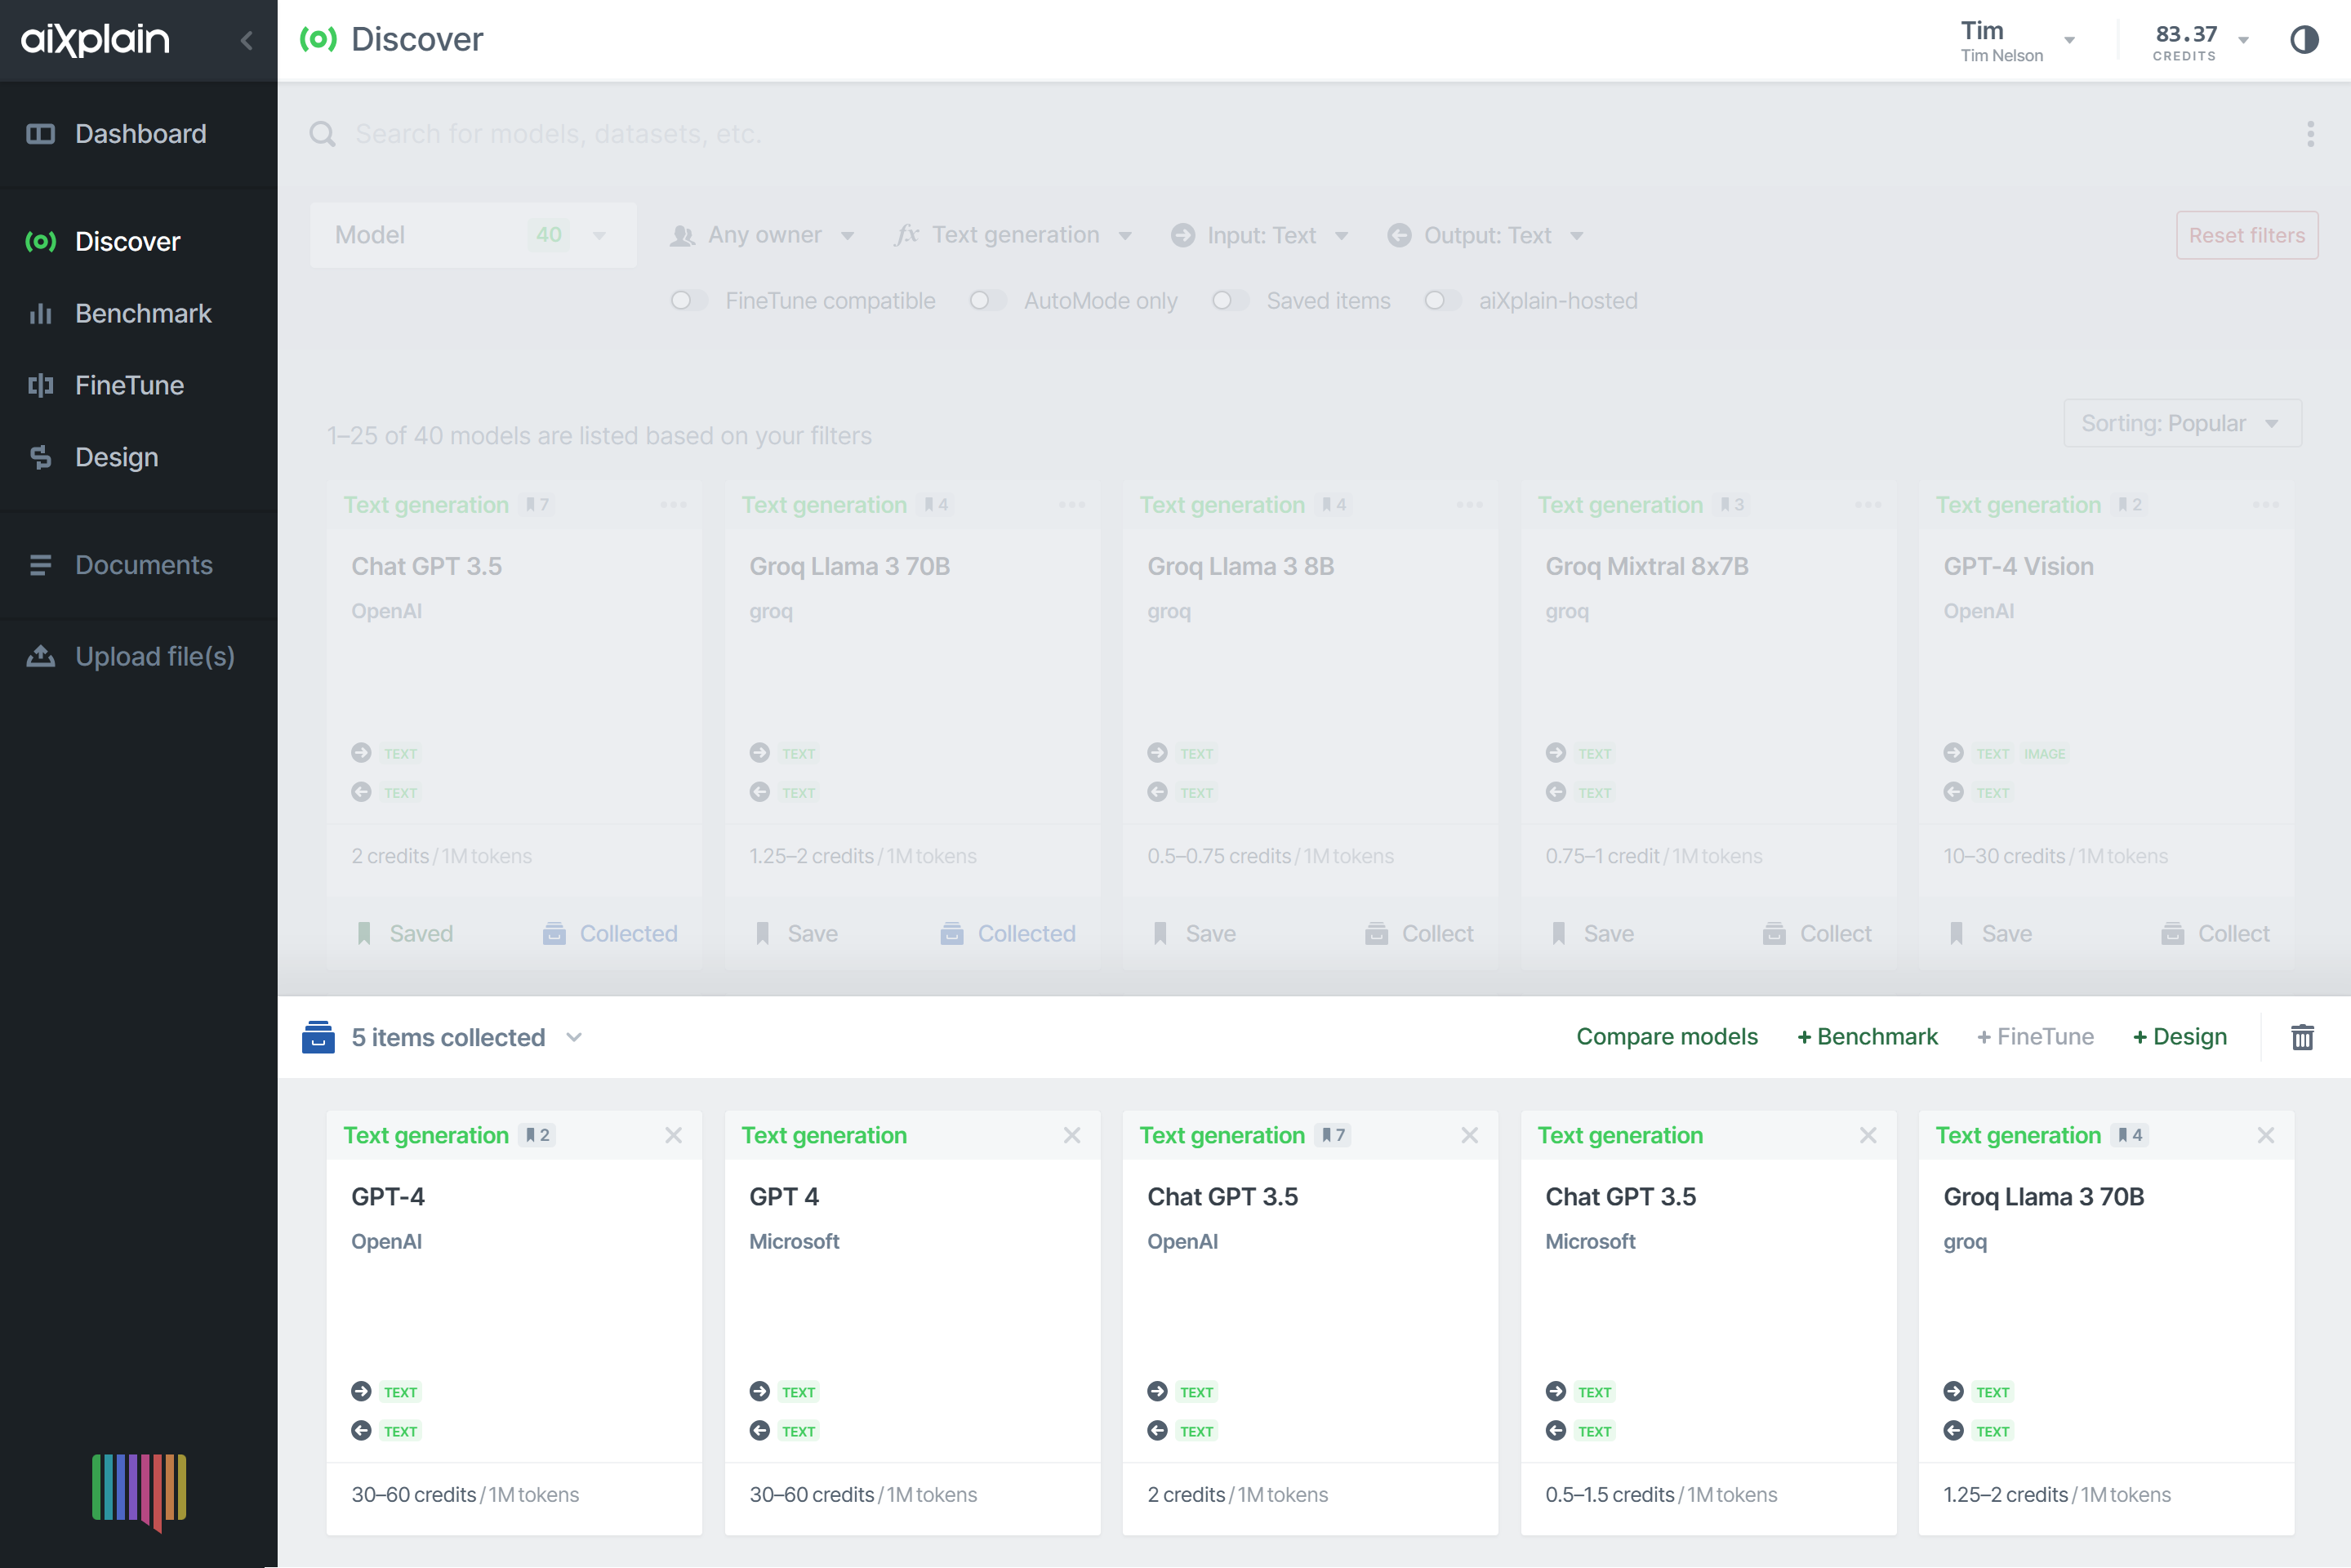Save the GPT-4 Vision model
Screen dimensions: 2351x1568
coord(1991,933)
